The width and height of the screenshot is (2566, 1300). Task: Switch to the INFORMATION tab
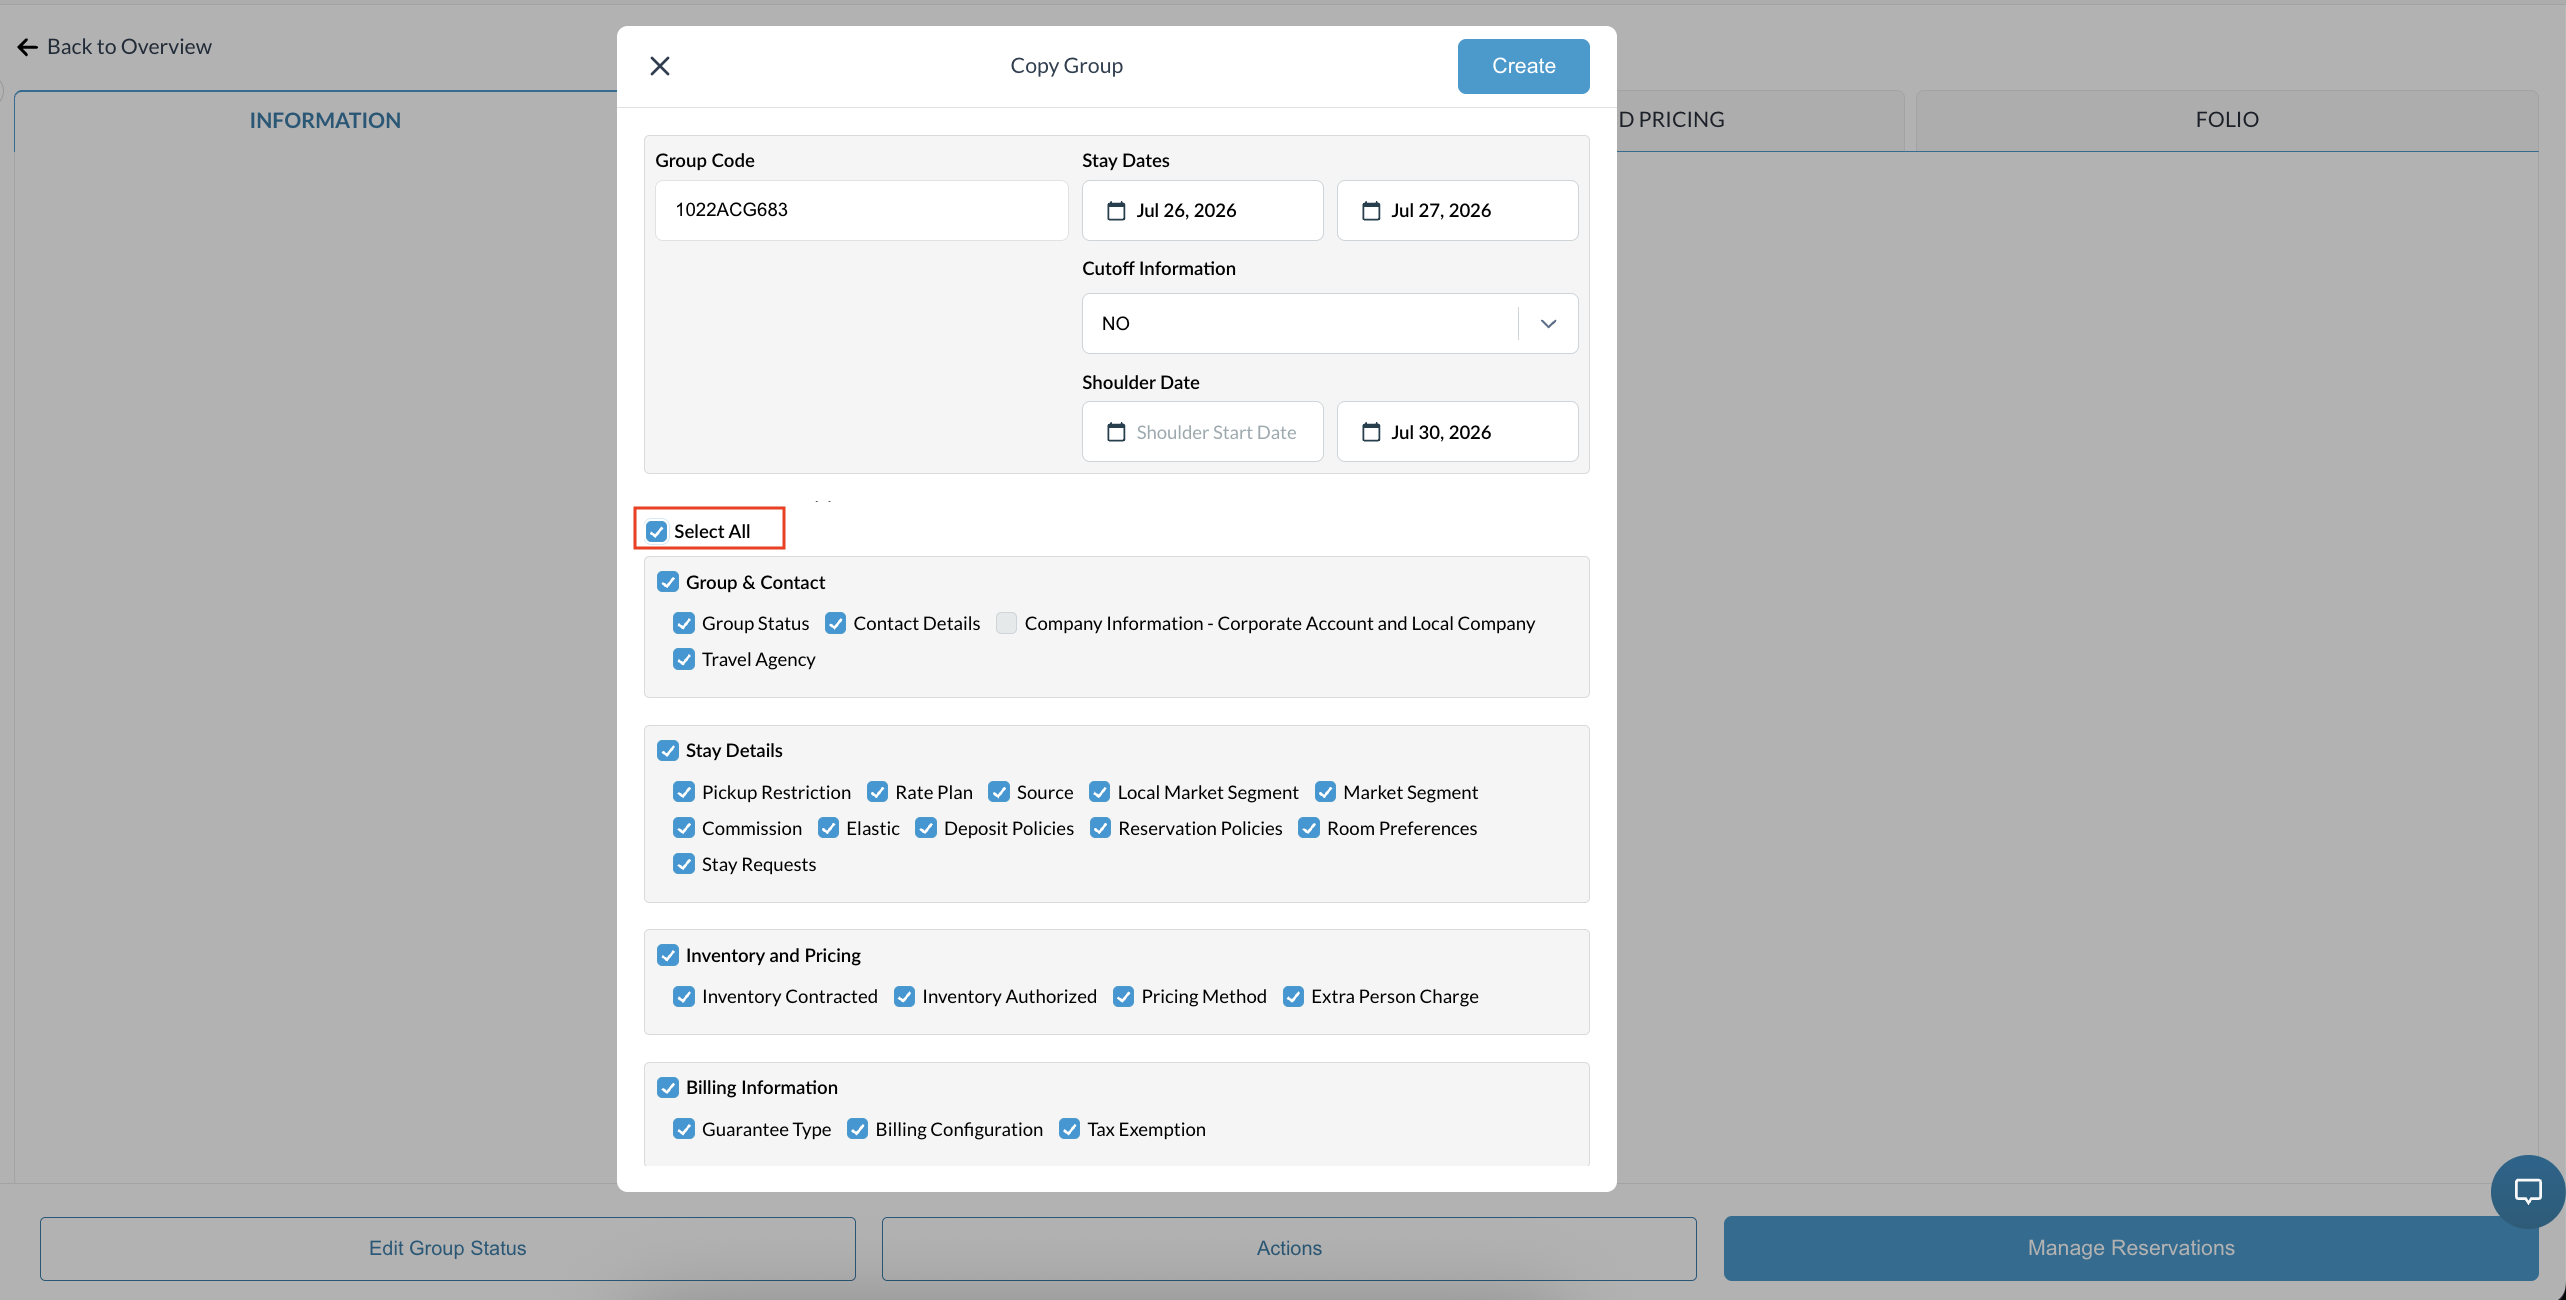(x=325, y=120)
